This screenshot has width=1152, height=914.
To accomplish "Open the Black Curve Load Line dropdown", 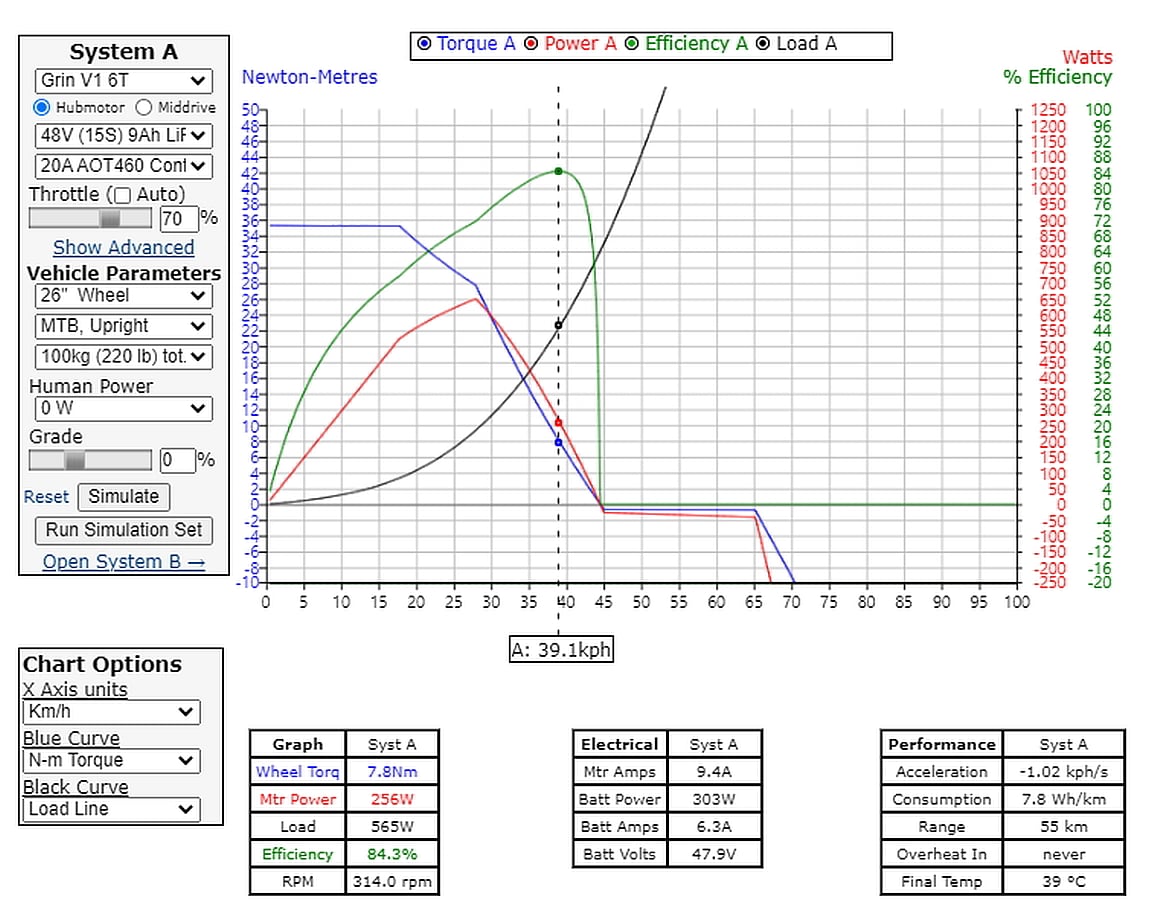I will tap(112, 809).
